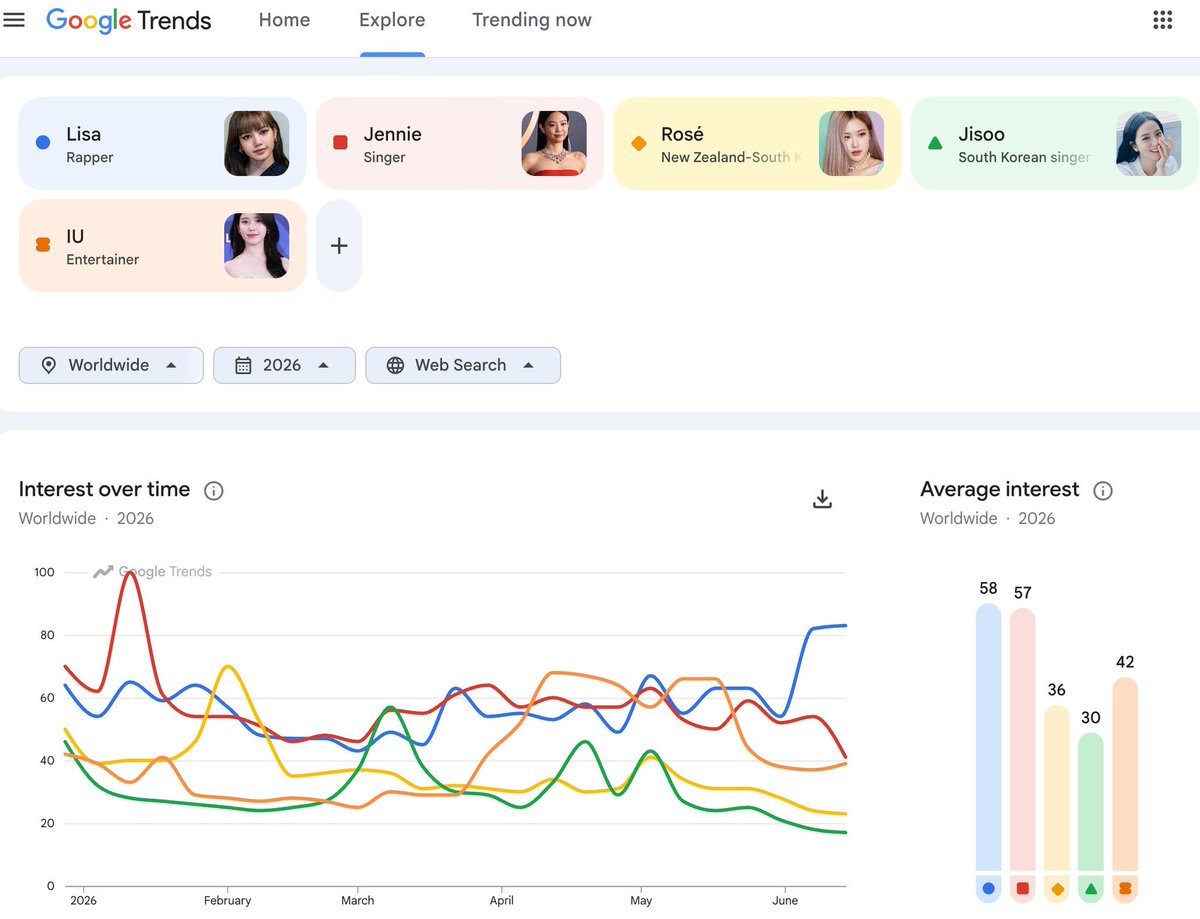Add a comparison term with plus button
Viewport: 1200px width, 919px height.
(339, 246)
